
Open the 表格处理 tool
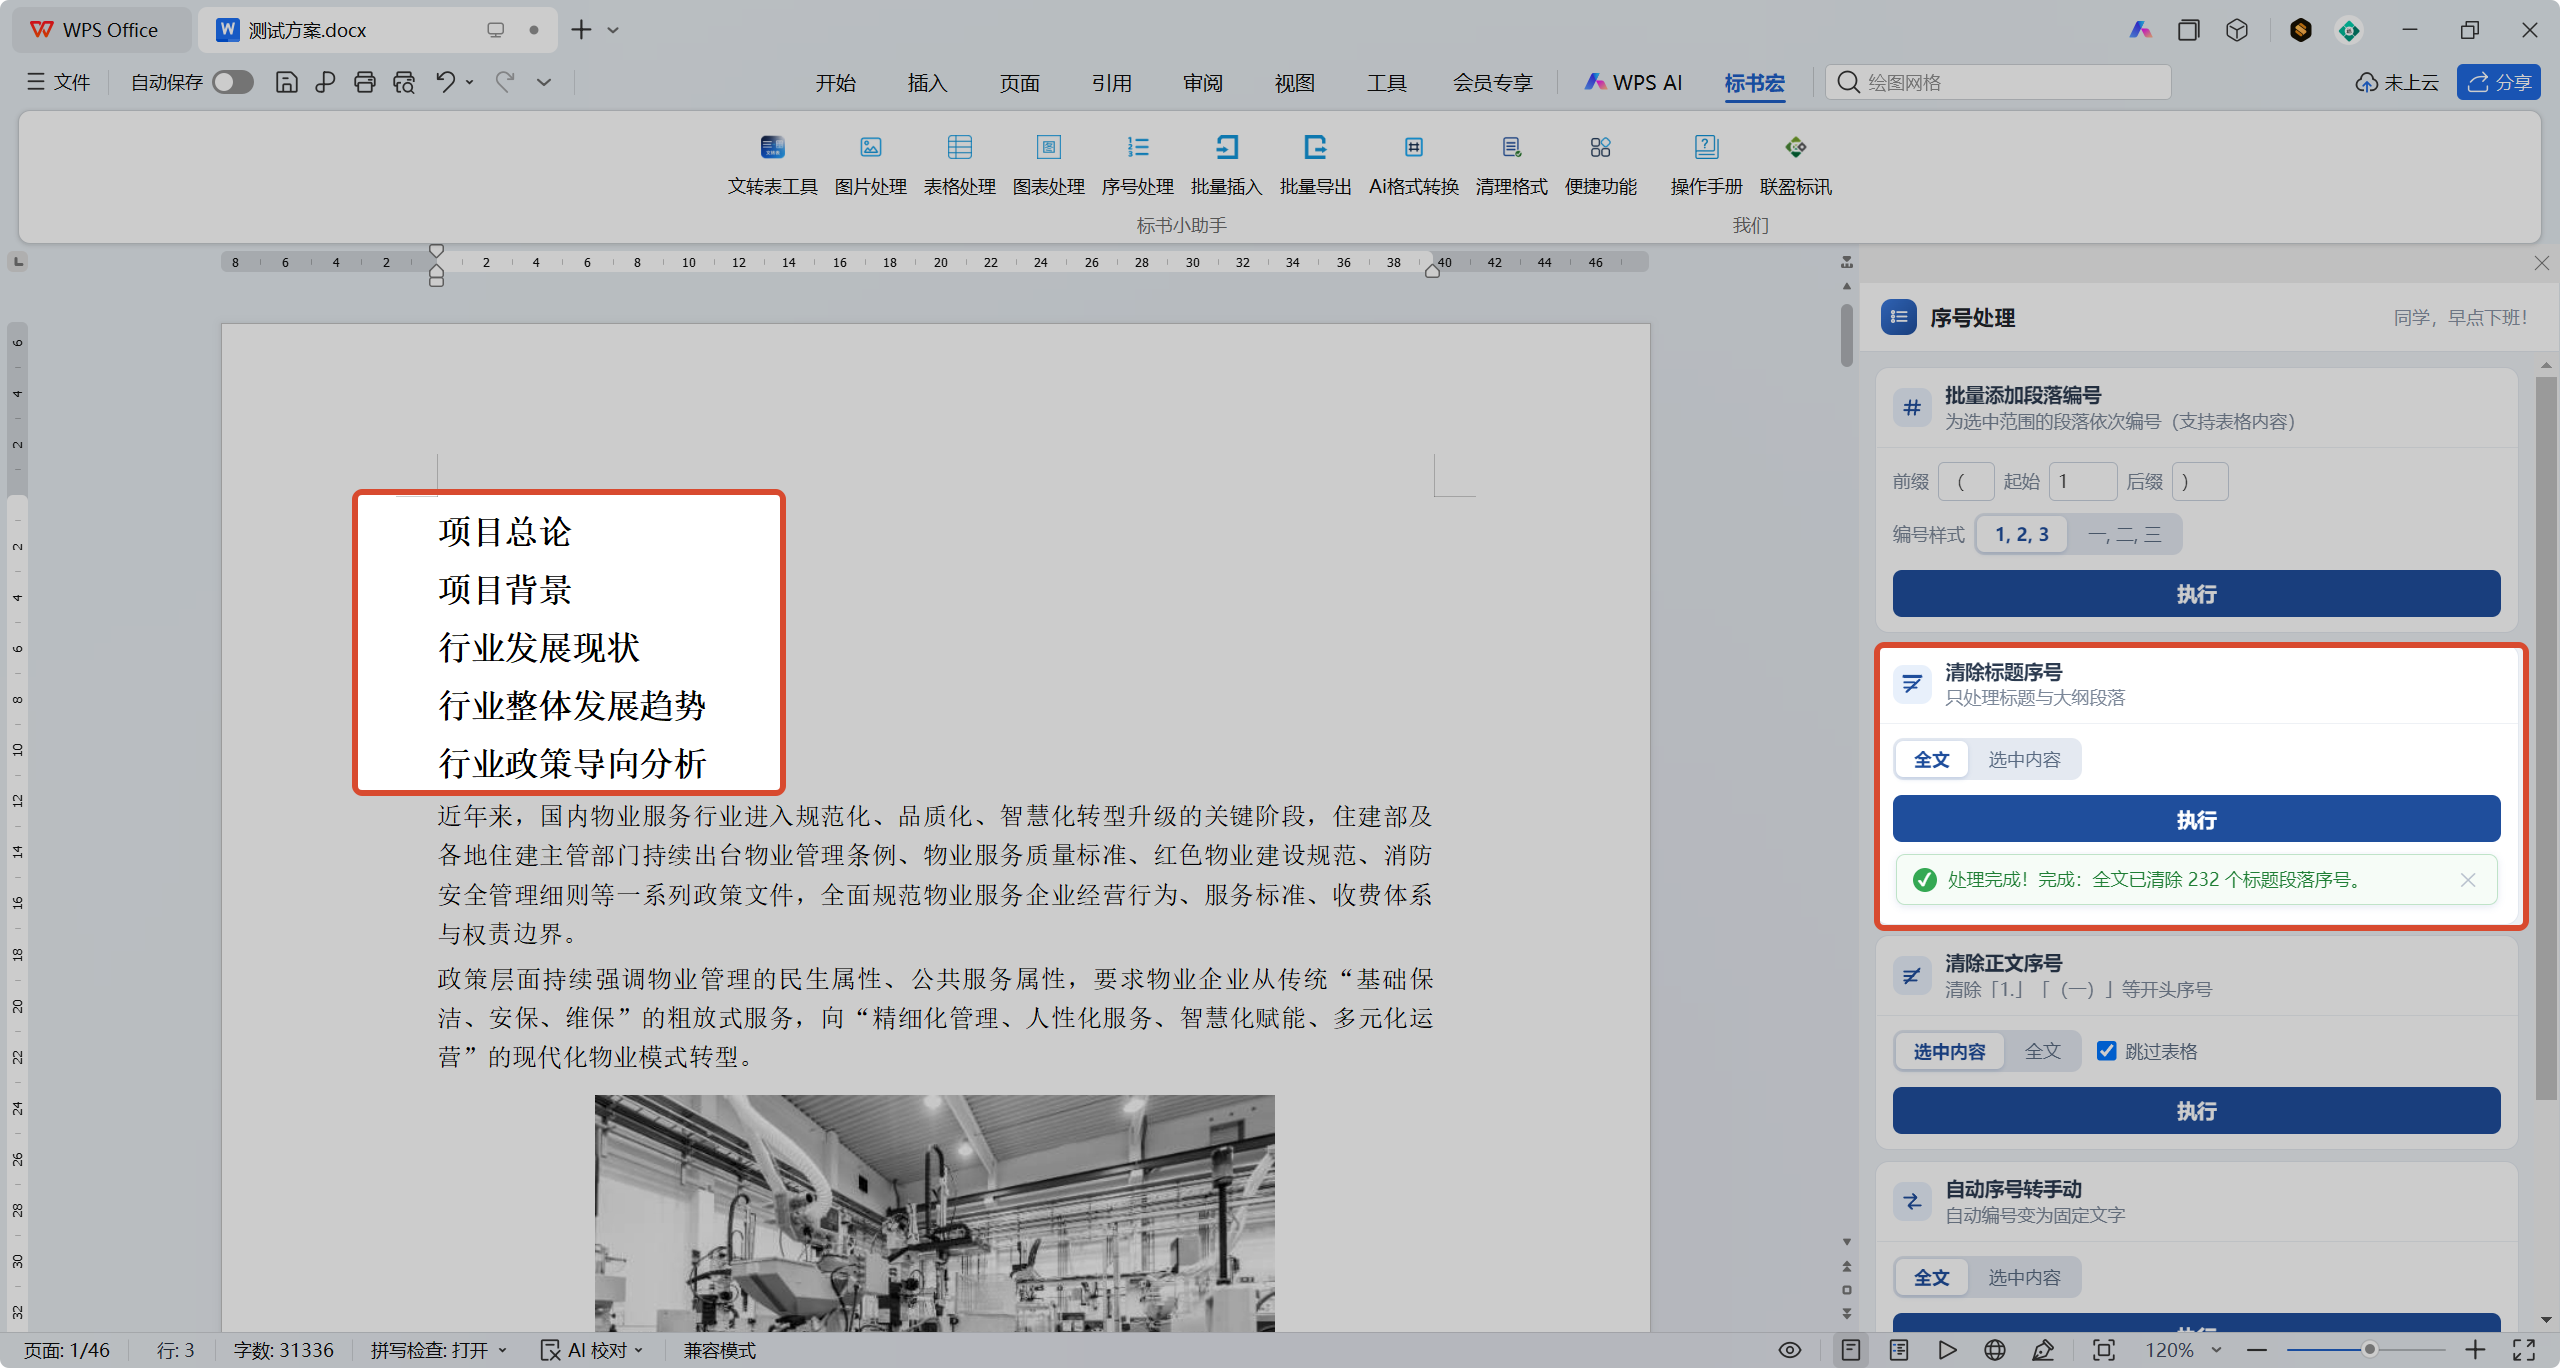pos(959,165)
